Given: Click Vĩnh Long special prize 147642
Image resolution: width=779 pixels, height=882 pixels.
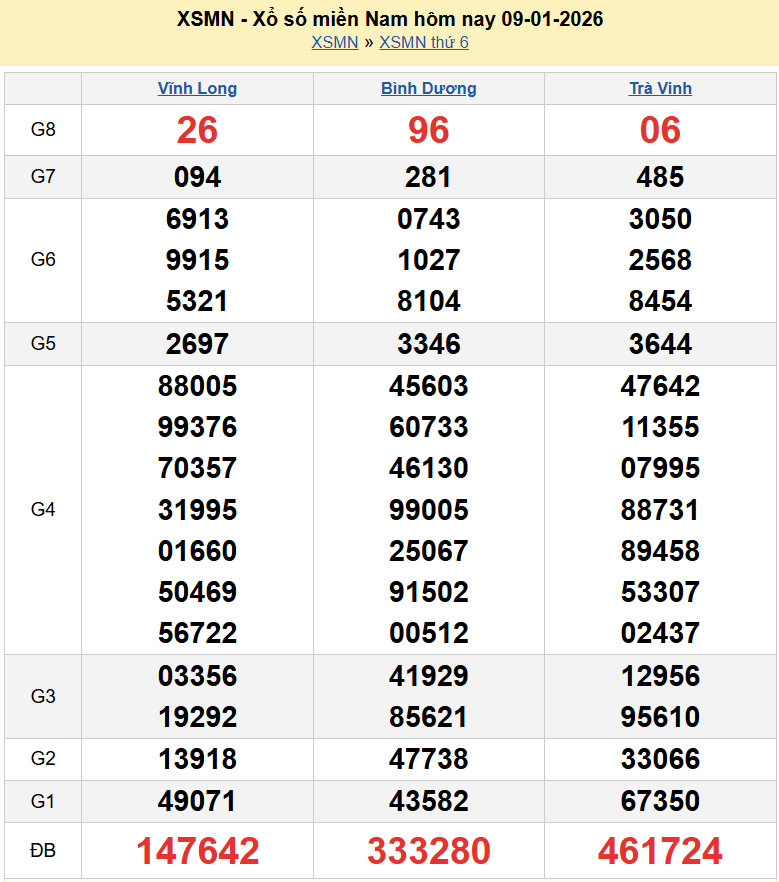Looking at the screenshot, I should pyautogui.click(x=197, y=851).
